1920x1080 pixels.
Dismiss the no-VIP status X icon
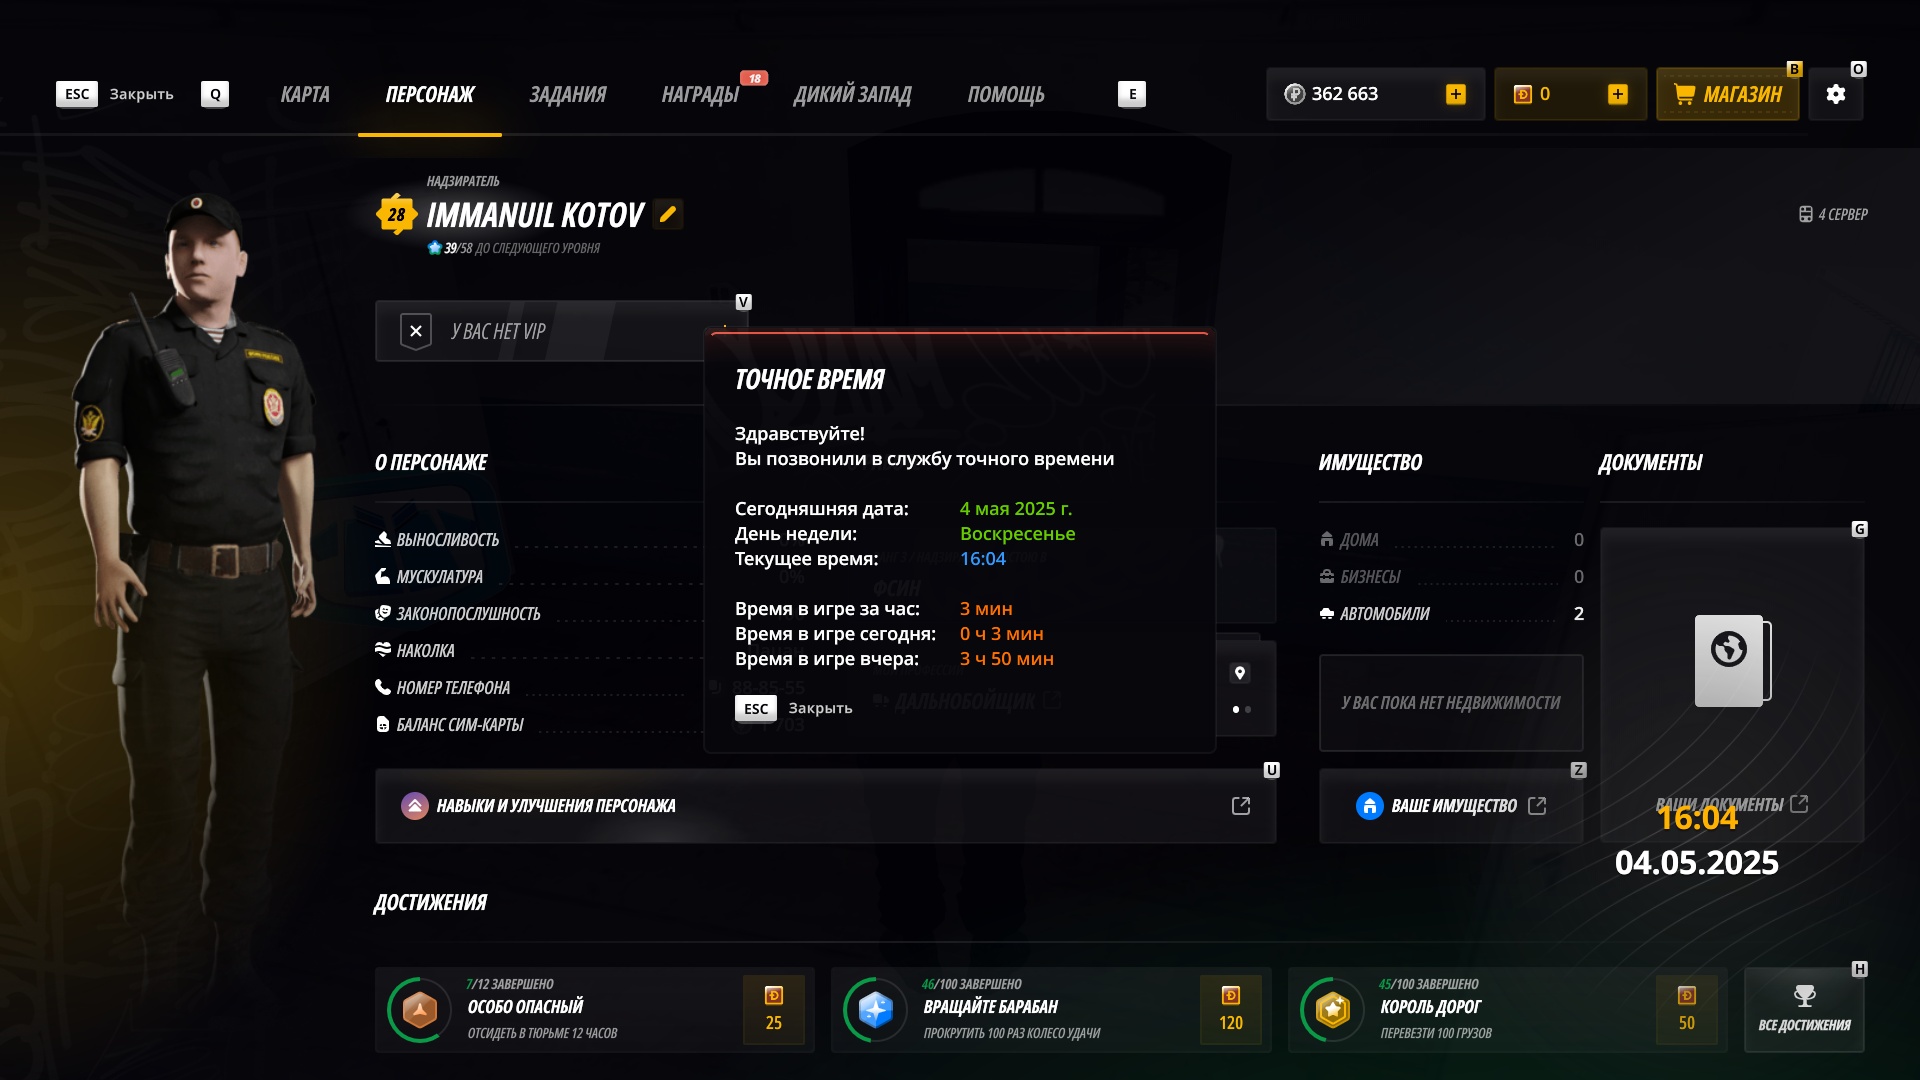(x=416, y=331)
